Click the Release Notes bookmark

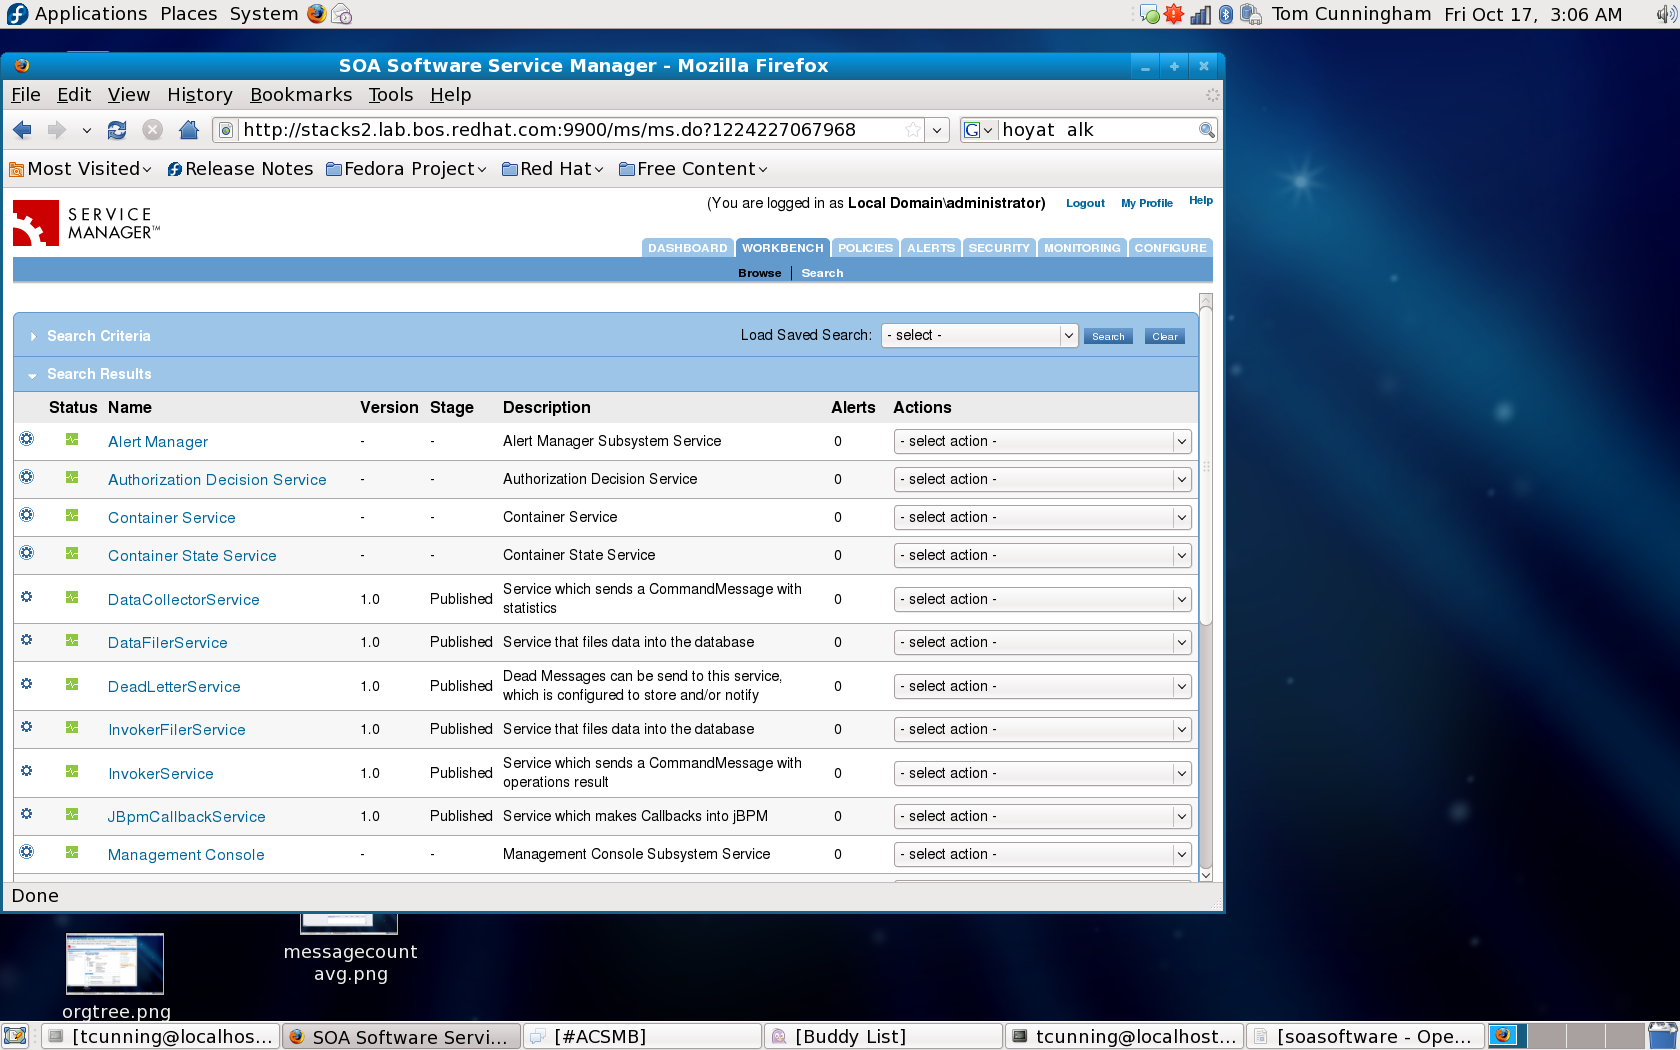[240, 169]
